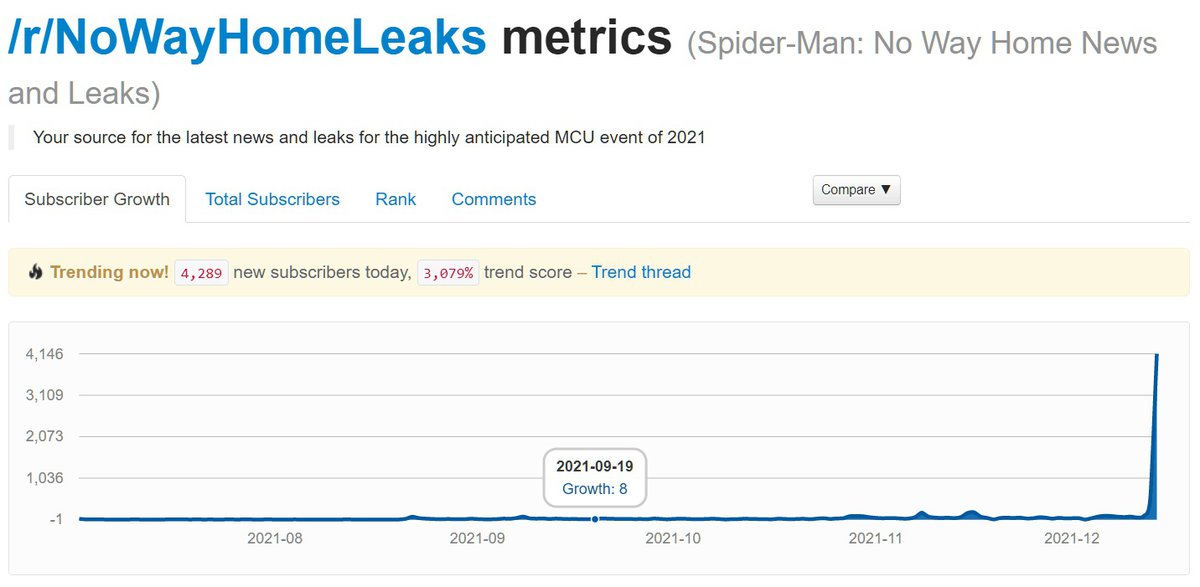This screenshot has width=1200, height=587.
Task: Click the 2021-09-19 data point marker
Action: pyautogui.click(x=595, y=519)
